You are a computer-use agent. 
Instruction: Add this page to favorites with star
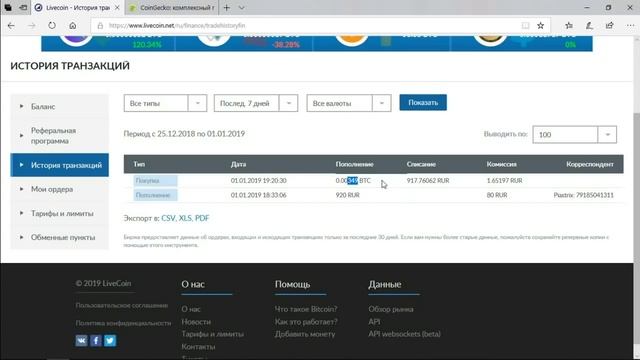[x=540, y=26]
